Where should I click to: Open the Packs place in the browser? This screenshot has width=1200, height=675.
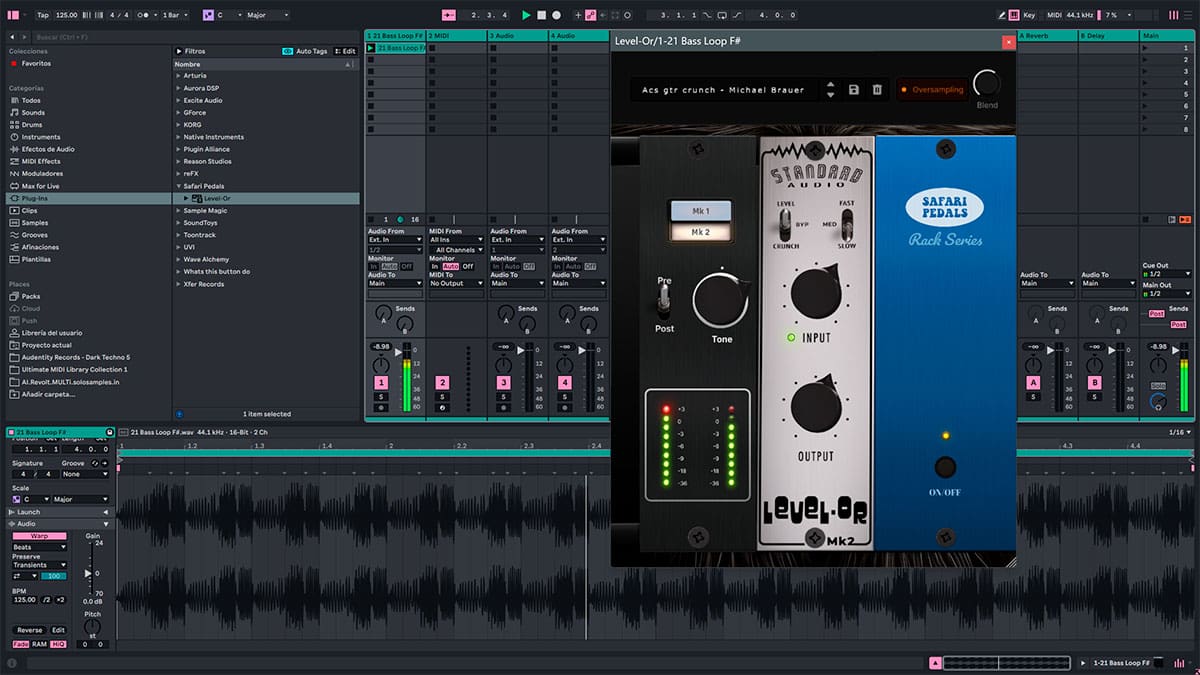pyautogui.click(x=30, y=296)
